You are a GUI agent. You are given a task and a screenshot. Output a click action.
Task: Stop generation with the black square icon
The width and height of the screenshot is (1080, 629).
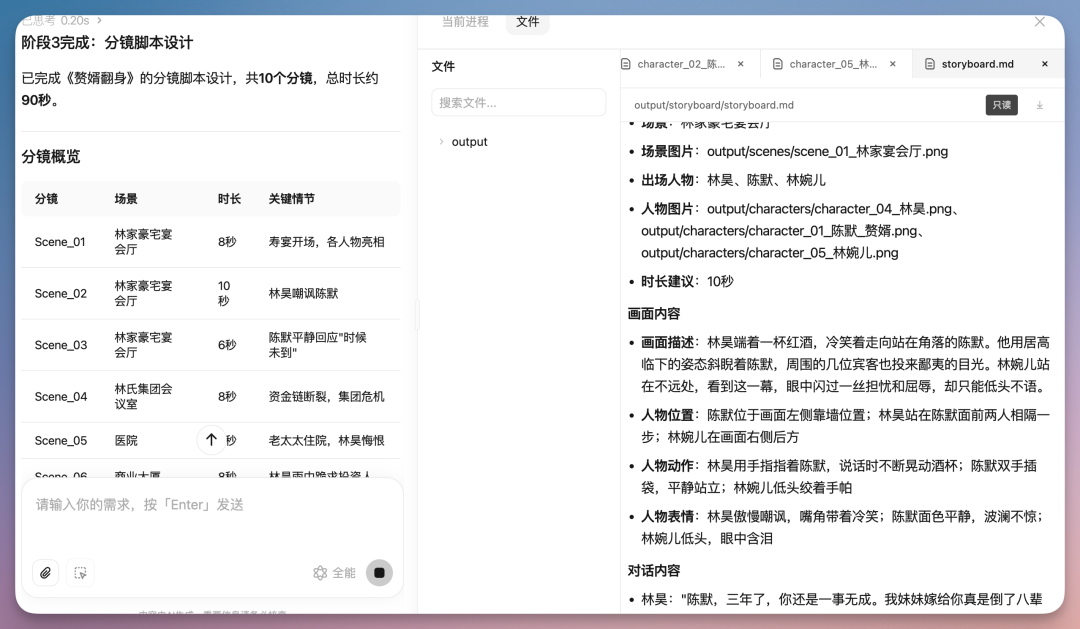(379, 572)
